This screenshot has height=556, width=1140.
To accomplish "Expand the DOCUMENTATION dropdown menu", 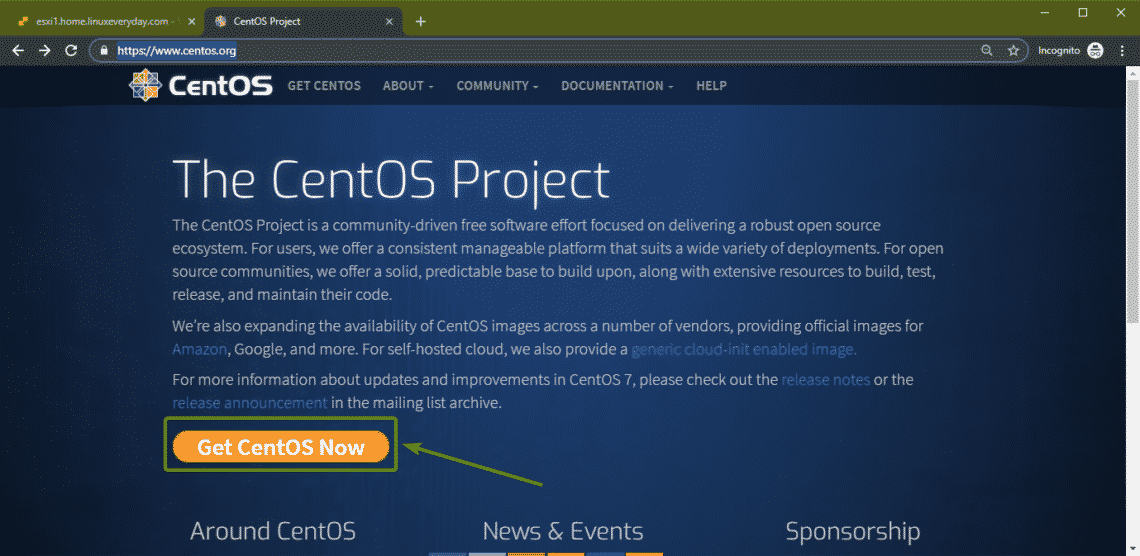I will click(617, 86).
